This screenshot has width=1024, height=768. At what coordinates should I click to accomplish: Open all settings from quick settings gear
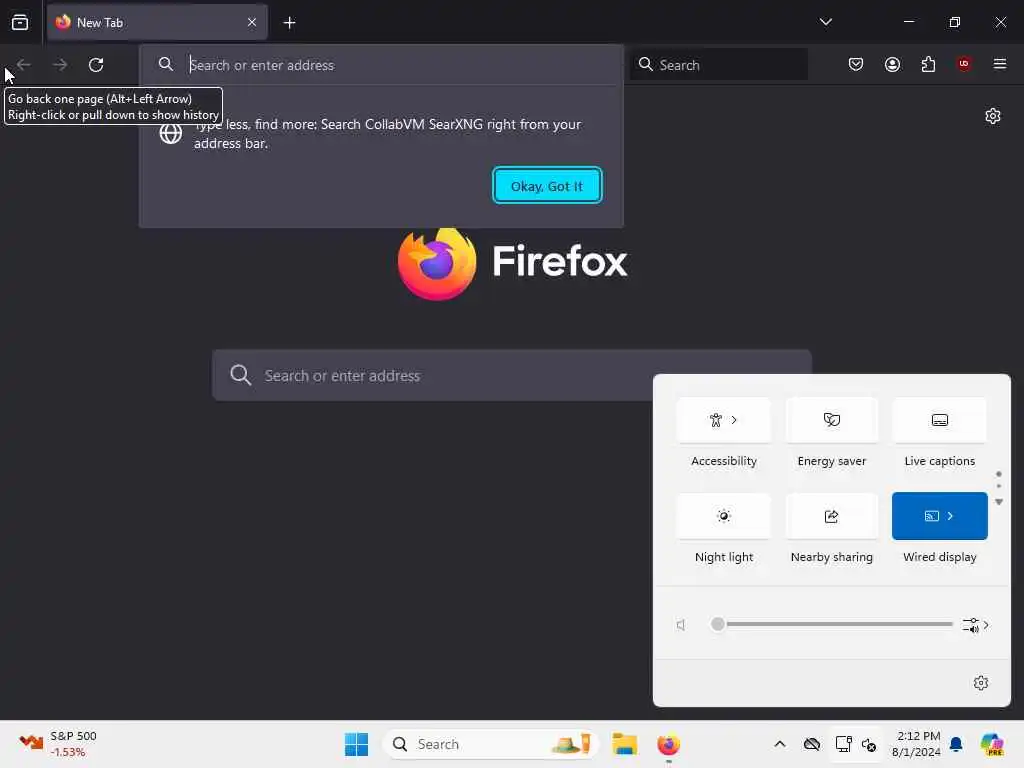(x=980, y=683)
